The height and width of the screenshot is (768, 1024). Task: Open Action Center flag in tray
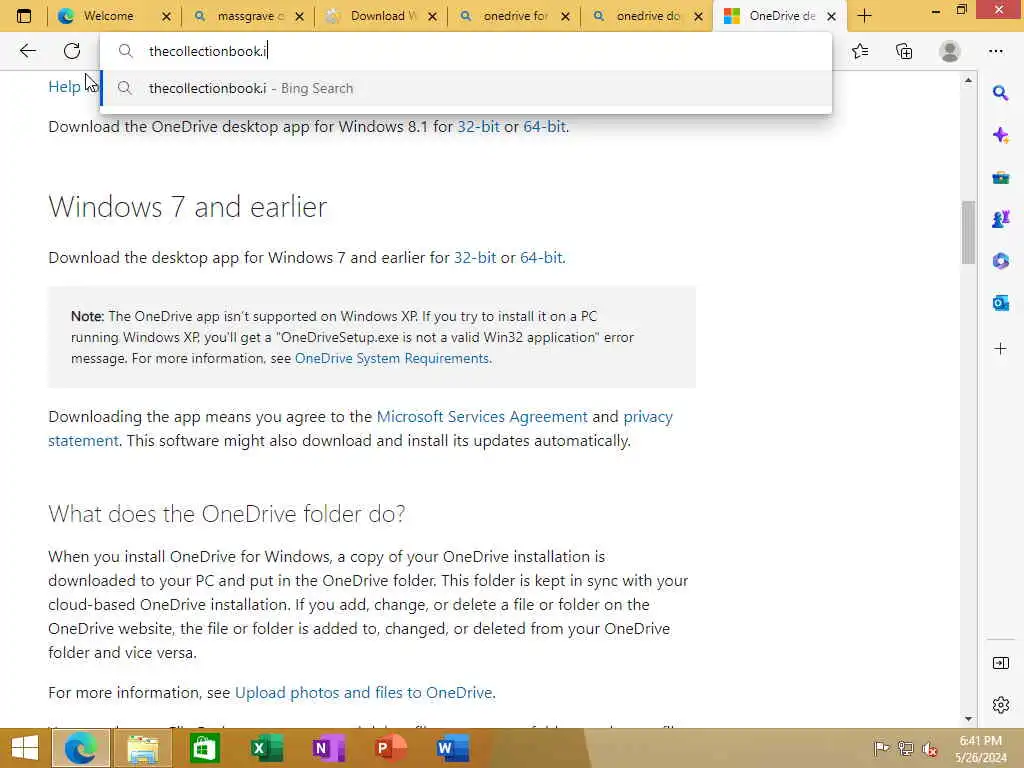coord(881,748)
